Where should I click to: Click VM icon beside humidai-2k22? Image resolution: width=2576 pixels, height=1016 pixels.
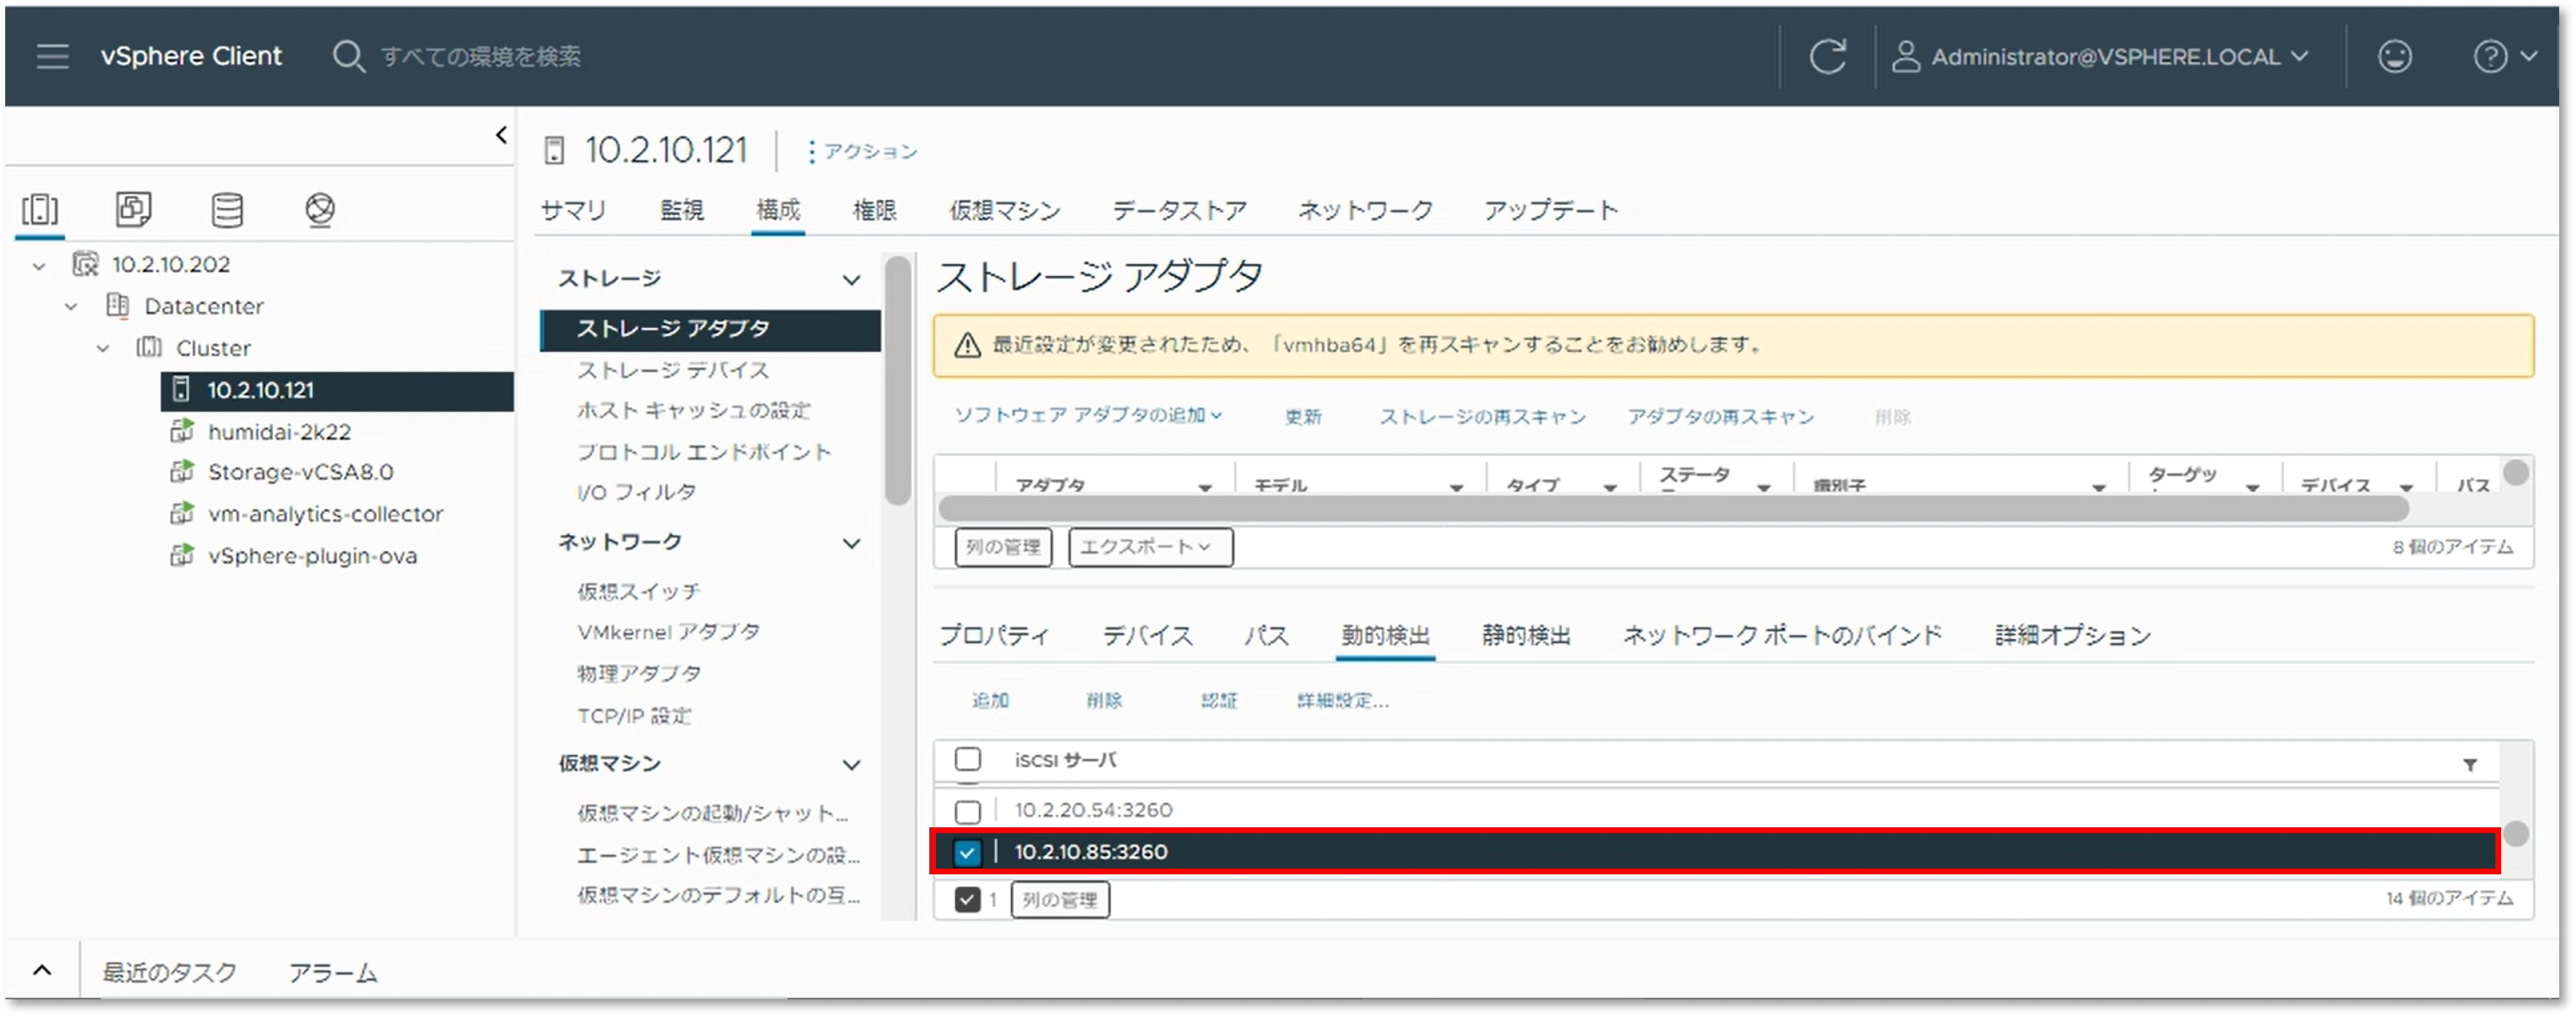click(x=182, y=431)
